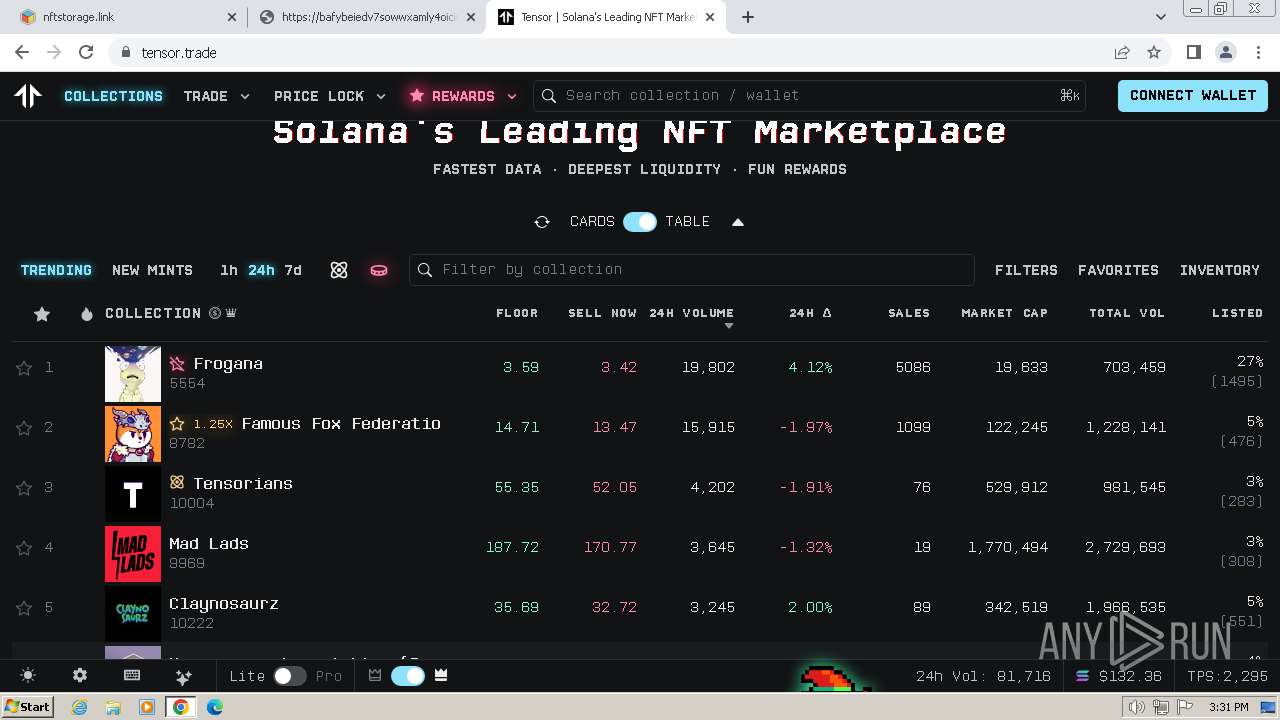Click the refresh data icon beside CARDS

pos(542,222)
